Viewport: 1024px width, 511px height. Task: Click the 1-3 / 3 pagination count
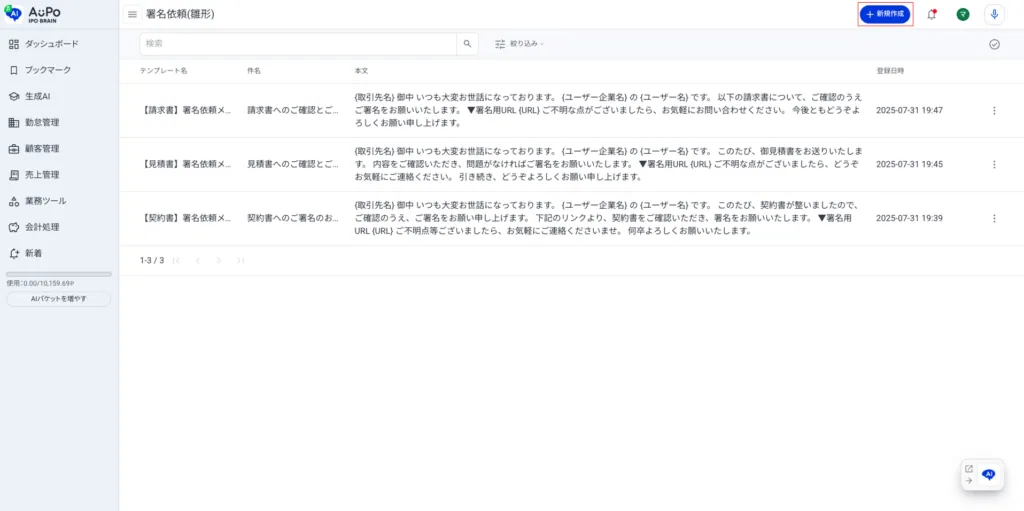pyautogui.click(x=152, y=260)
